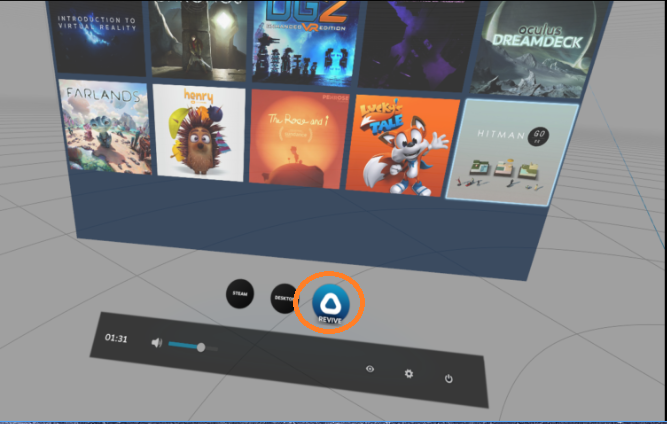667x424 pixels.
Task: Launch Hitman GO tile
Action: (512, 152)
